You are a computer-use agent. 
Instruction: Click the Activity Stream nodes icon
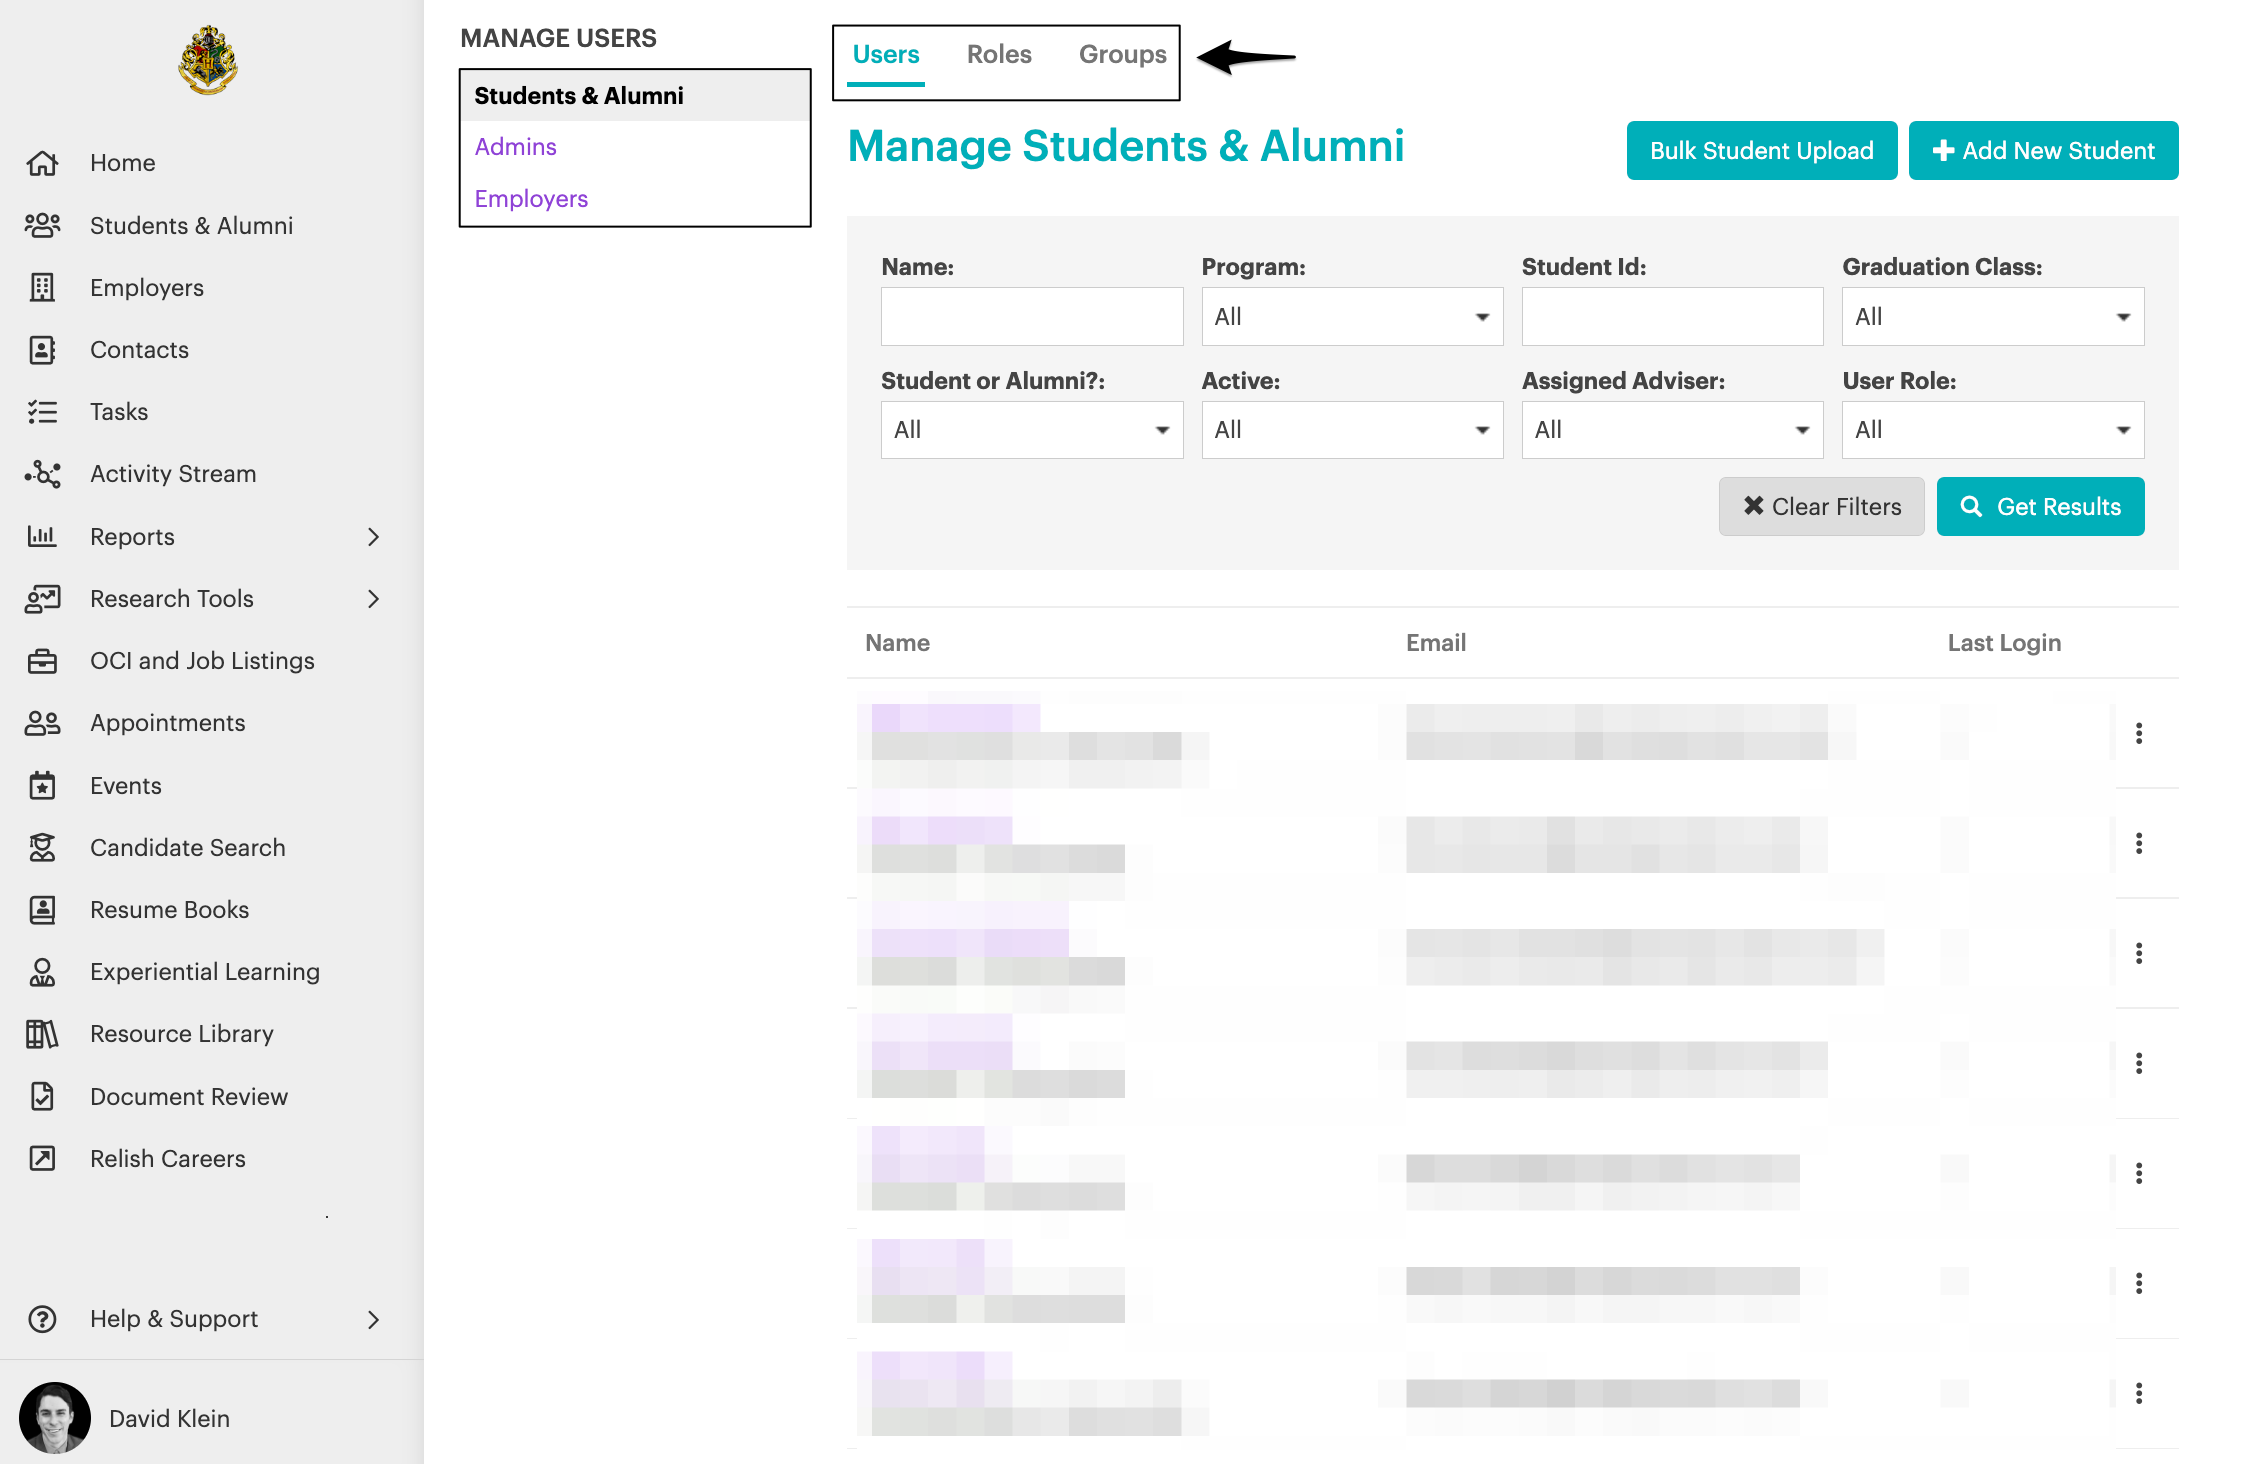(x=42, y=473)
